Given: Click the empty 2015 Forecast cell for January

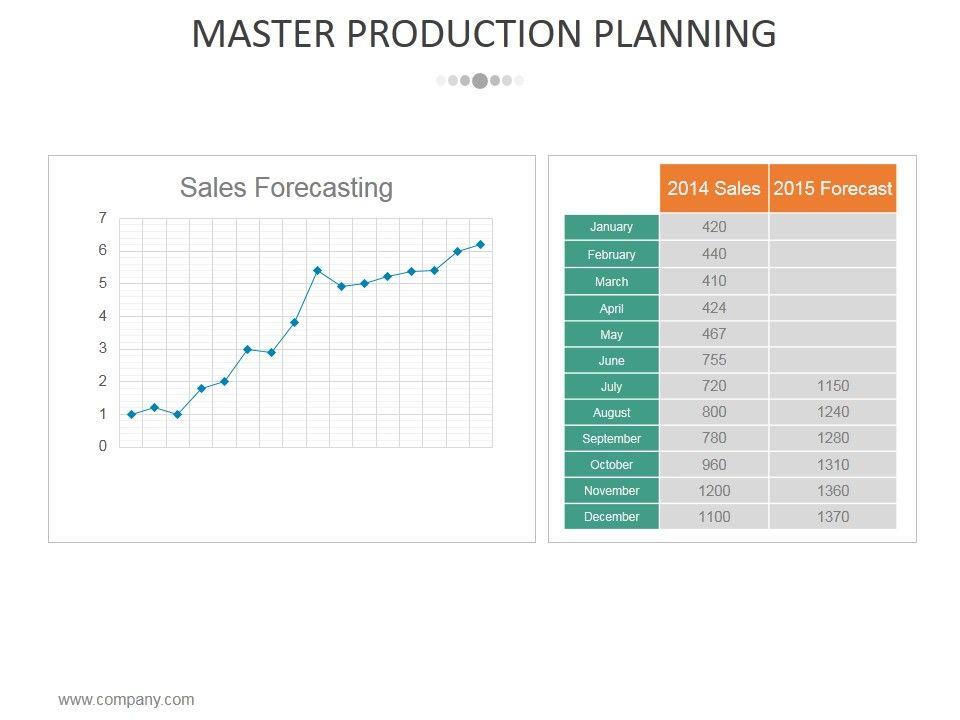Looking at the screenshot, I should click(x=833, y=227).
